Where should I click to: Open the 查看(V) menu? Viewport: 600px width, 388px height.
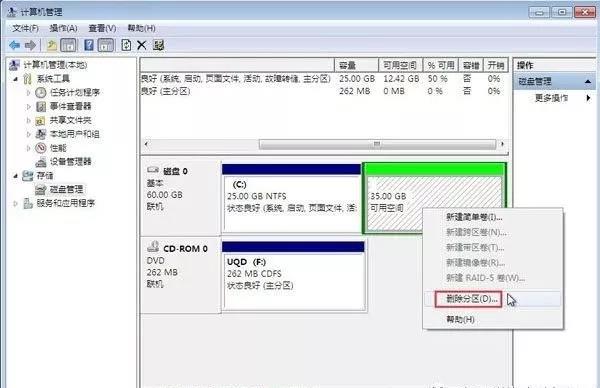tap(103, 28)
